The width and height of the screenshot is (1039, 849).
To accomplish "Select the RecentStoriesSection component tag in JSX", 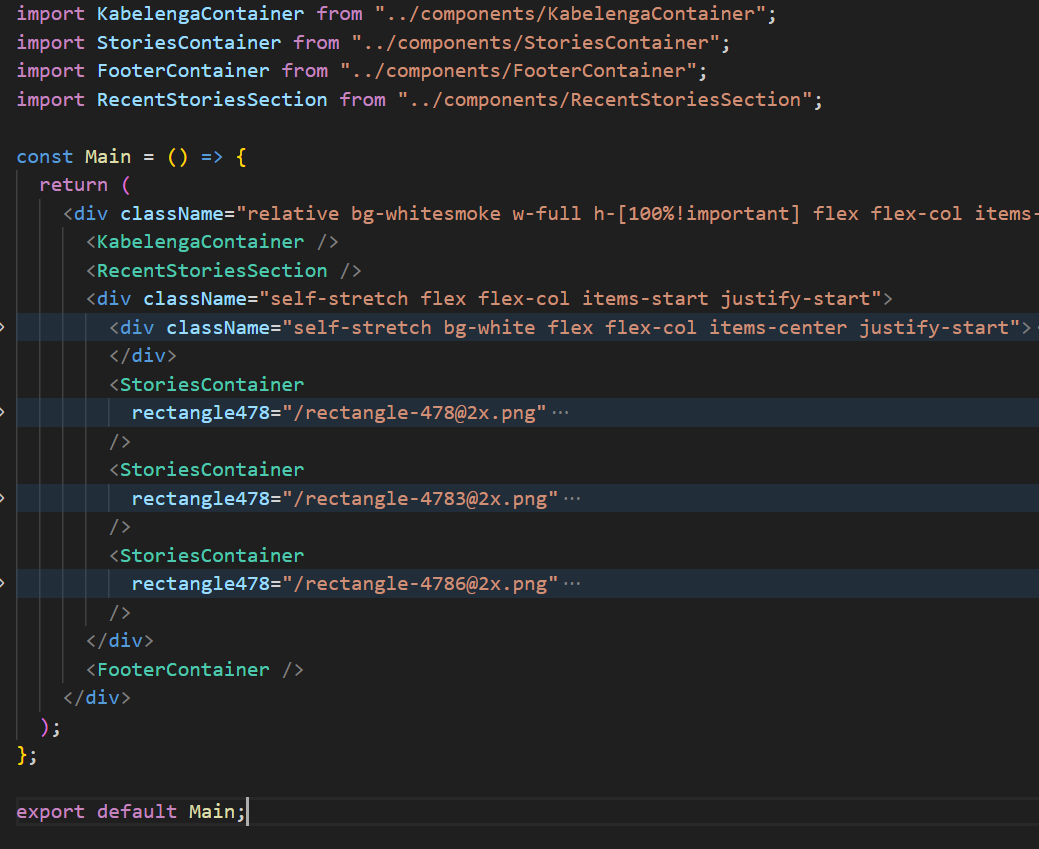I will click(210, 270).
